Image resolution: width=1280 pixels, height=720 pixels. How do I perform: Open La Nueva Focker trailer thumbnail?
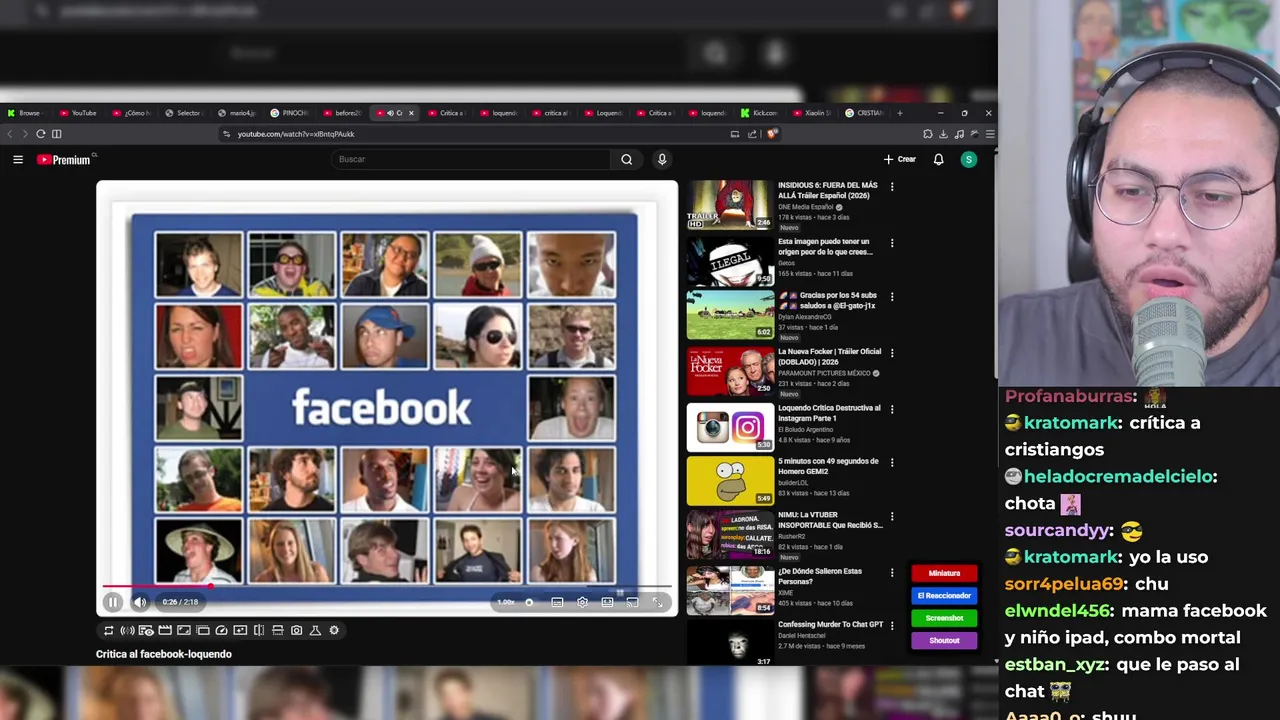(730, 372)
